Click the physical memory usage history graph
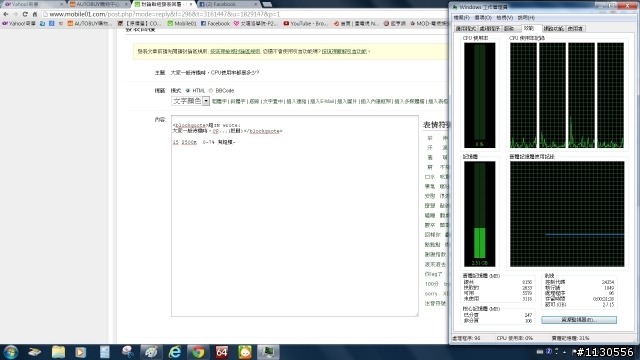Viewport: 640px width, 360px height. (x=567, y=214)
